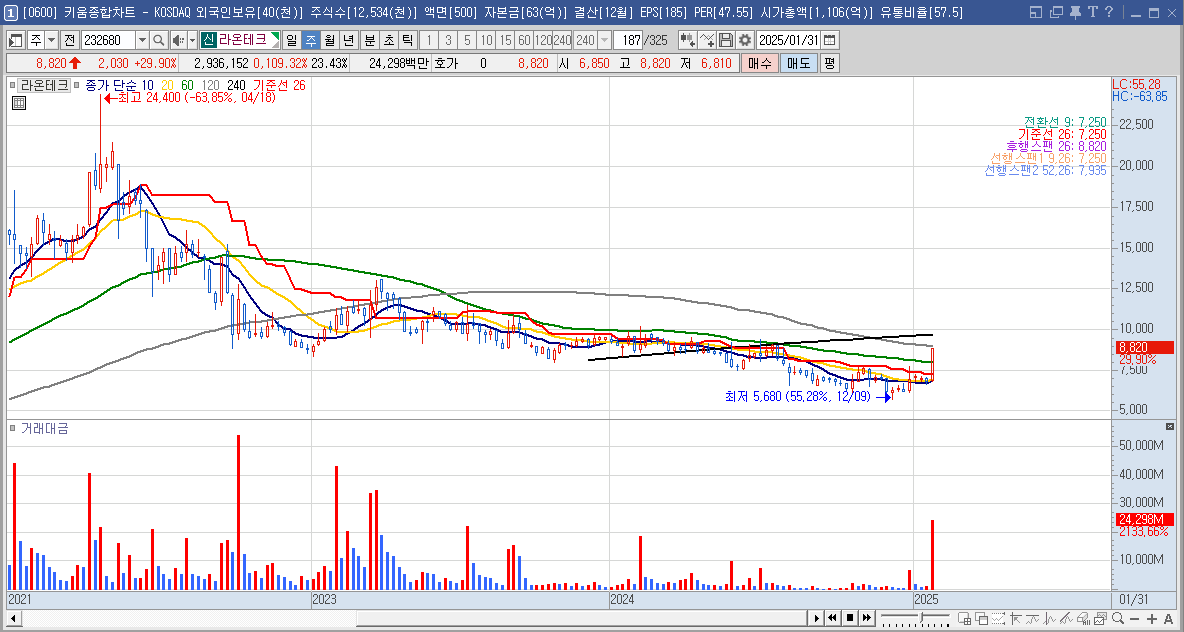Open chart settings gear icon
1184x632 pixels.
click(x=745, y=40)
